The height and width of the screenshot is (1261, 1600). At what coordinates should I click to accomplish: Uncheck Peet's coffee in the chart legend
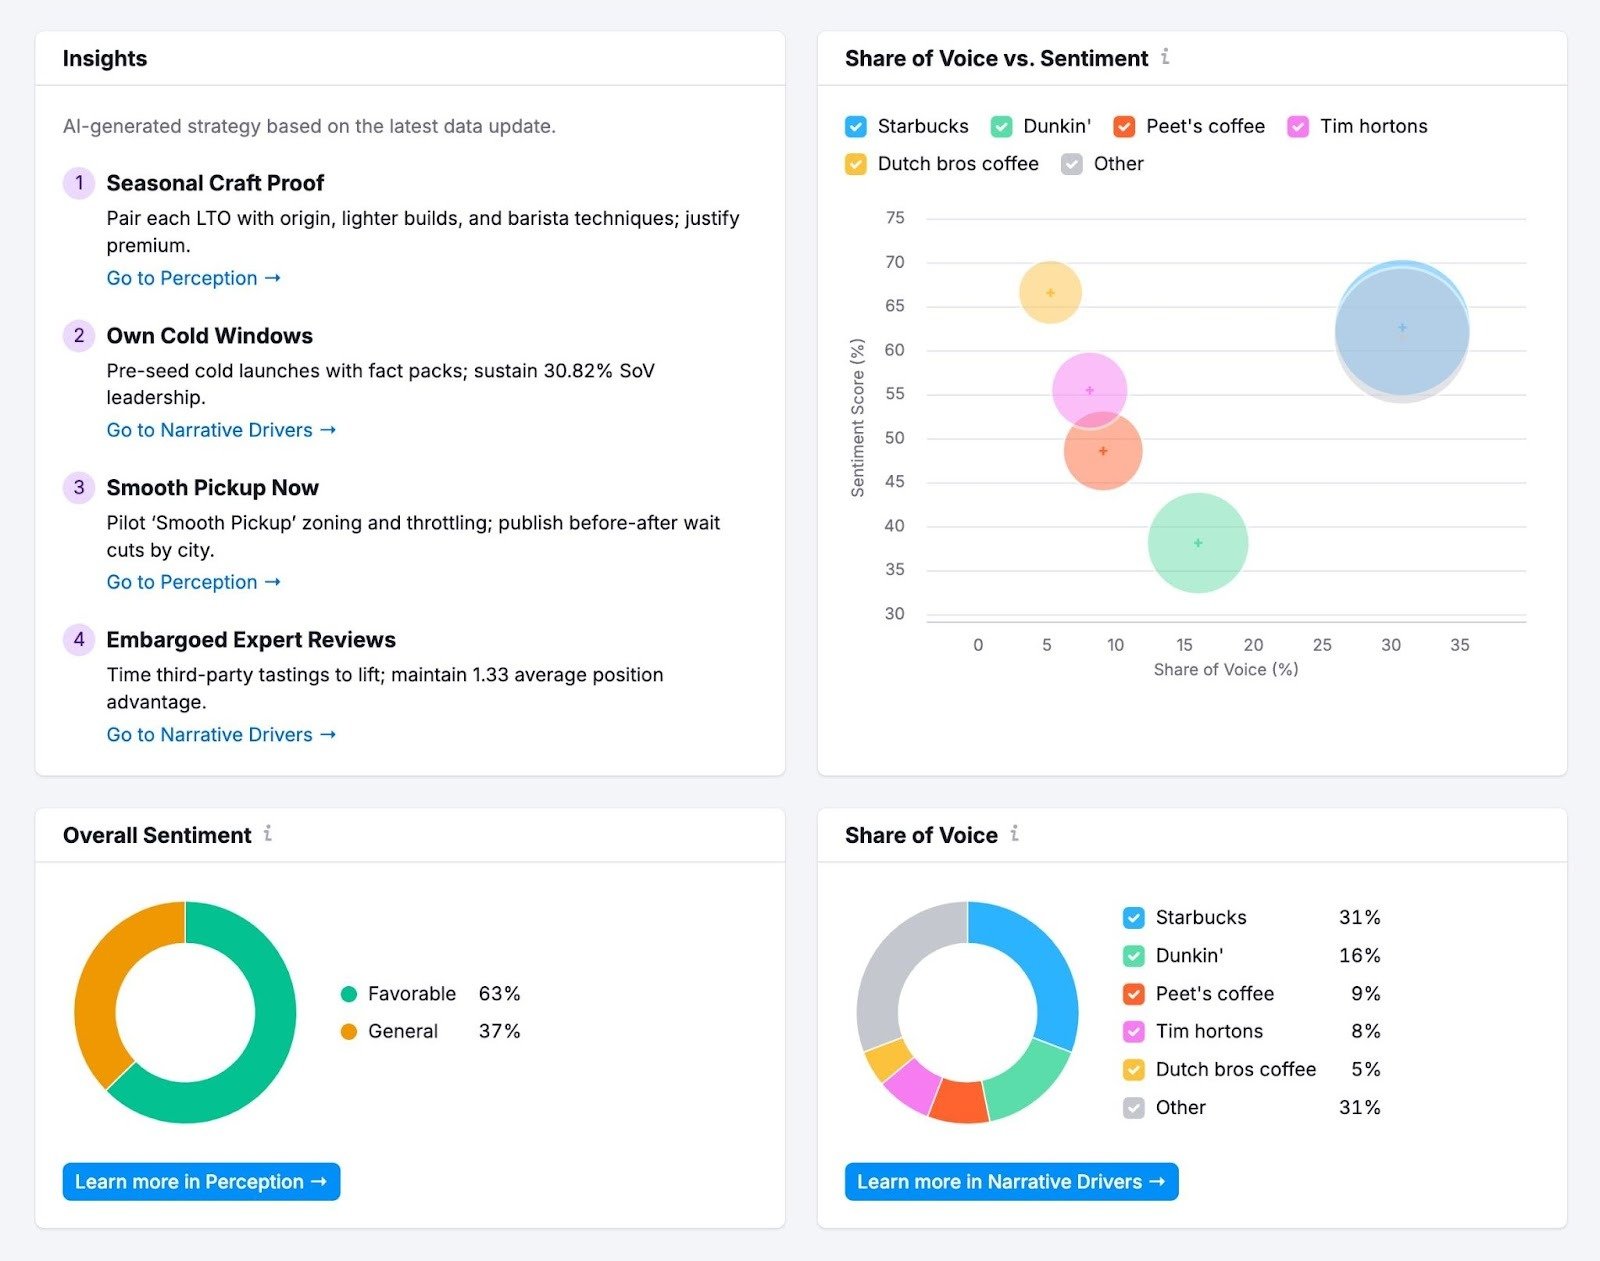(x=1123, y=127)
